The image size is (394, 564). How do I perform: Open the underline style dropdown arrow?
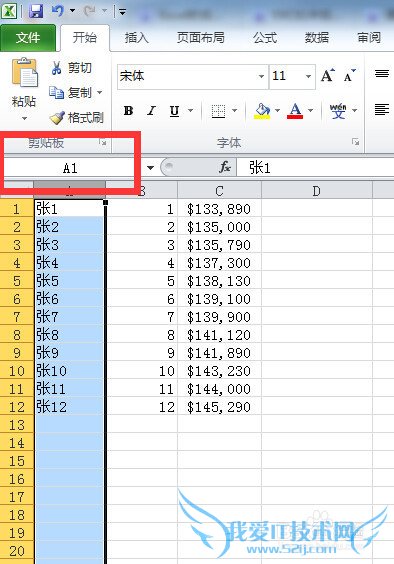(191, 110)
